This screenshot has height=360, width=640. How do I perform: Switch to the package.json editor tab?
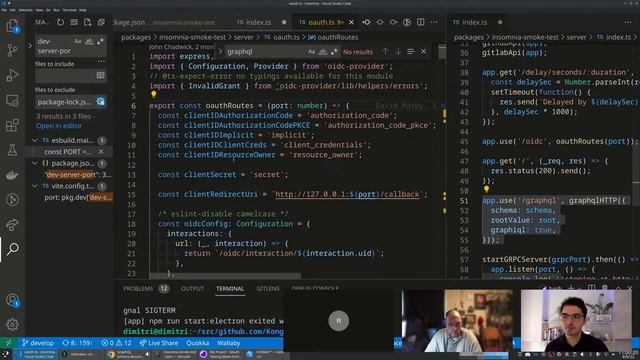point(163,22)
